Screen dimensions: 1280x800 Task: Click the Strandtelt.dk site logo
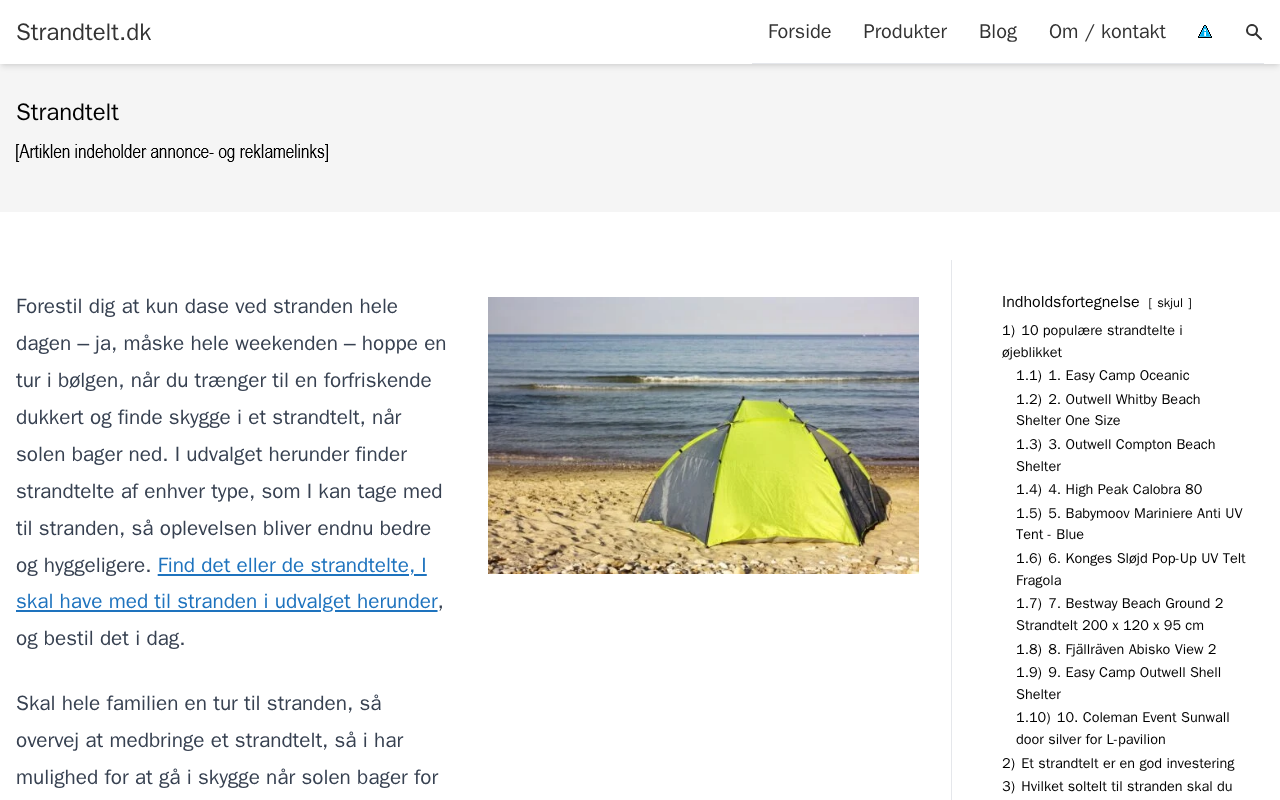[x=84, y=32]
